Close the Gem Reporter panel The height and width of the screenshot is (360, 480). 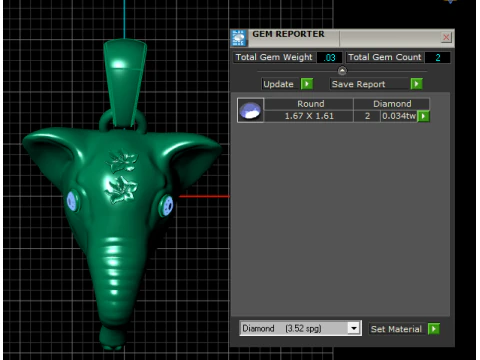[x=446, y=37]
